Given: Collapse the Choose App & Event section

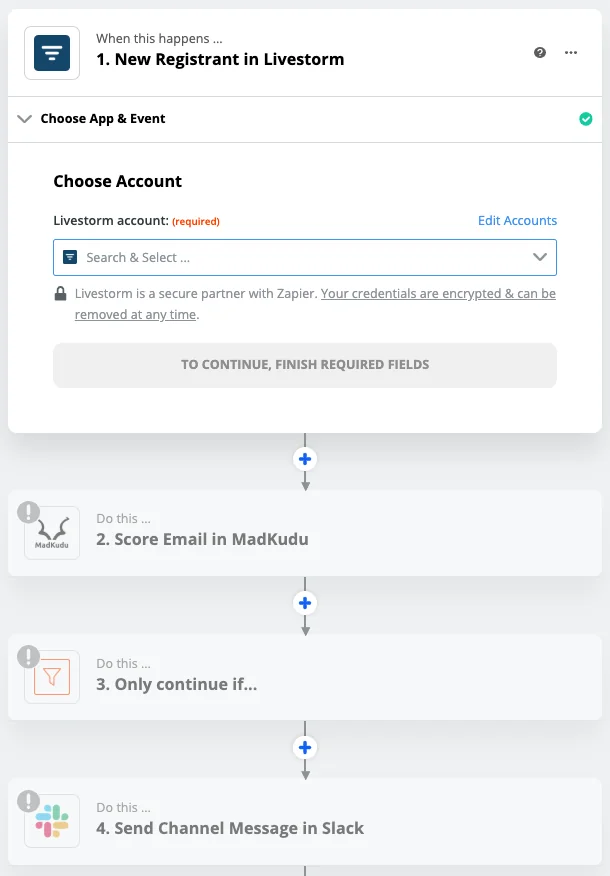Looking at the screenshot, I should click(25, 119).
